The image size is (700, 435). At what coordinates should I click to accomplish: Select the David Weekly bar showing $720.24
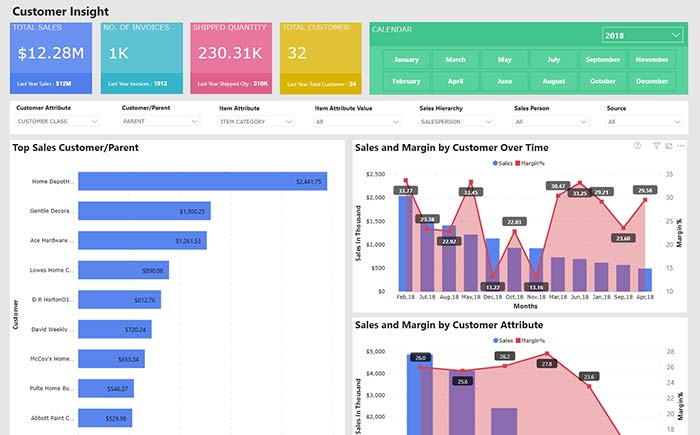115,329
